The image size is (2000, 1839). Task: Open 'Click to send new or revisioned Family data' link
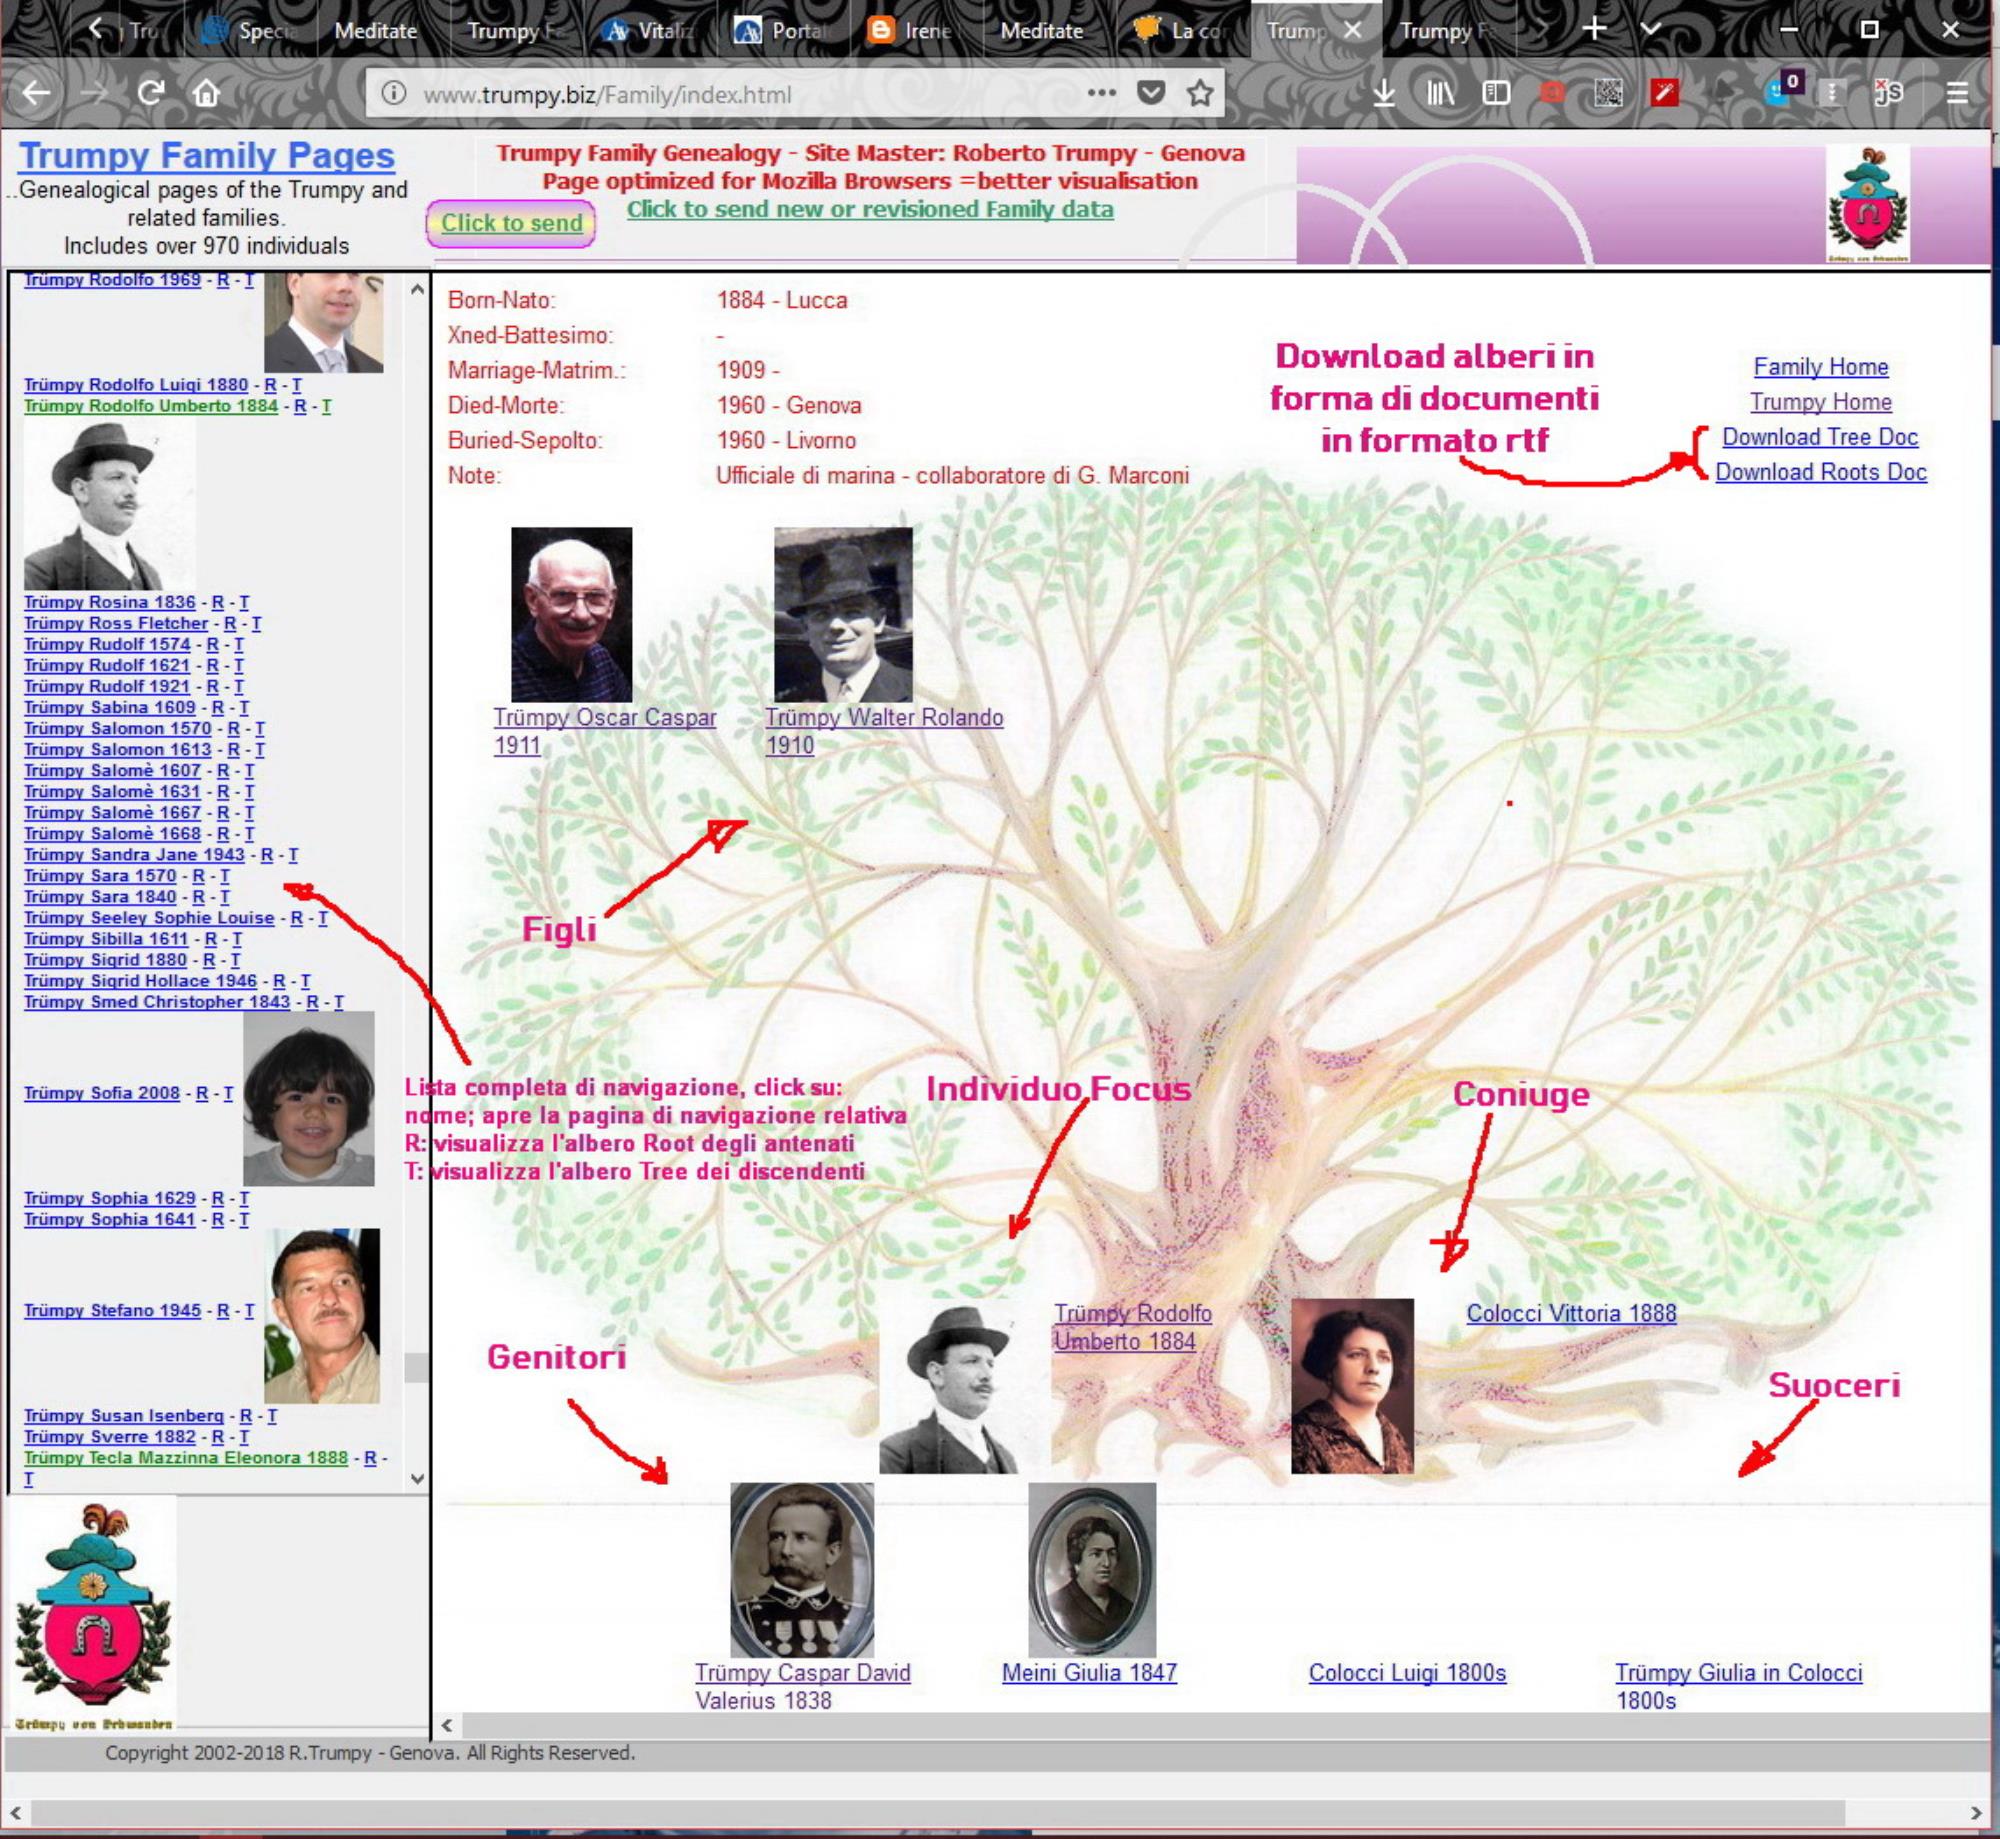tap(870, 209)
